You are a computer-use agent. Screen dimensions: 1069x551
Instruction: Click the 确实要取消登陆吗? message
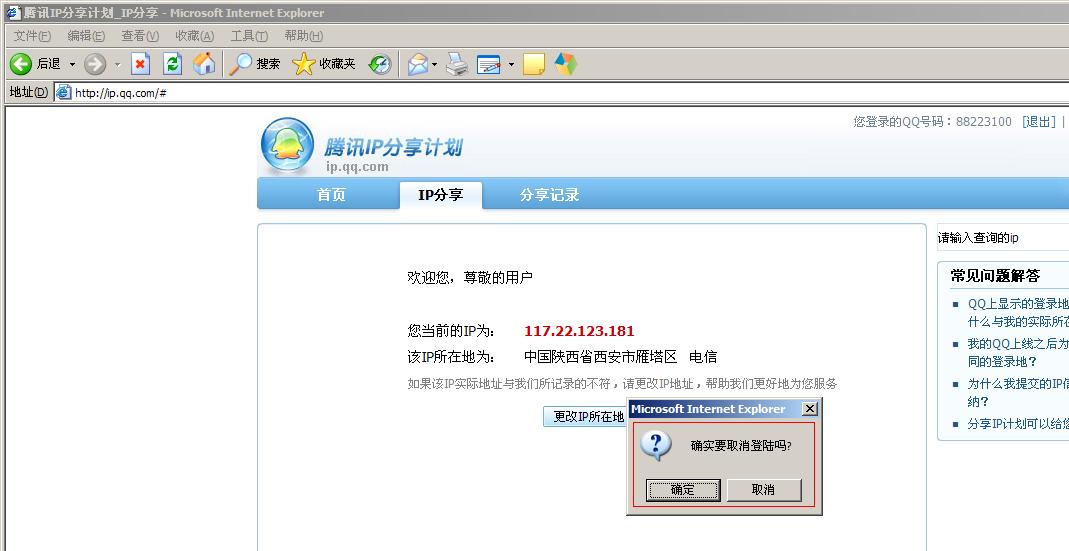point(741,446)
